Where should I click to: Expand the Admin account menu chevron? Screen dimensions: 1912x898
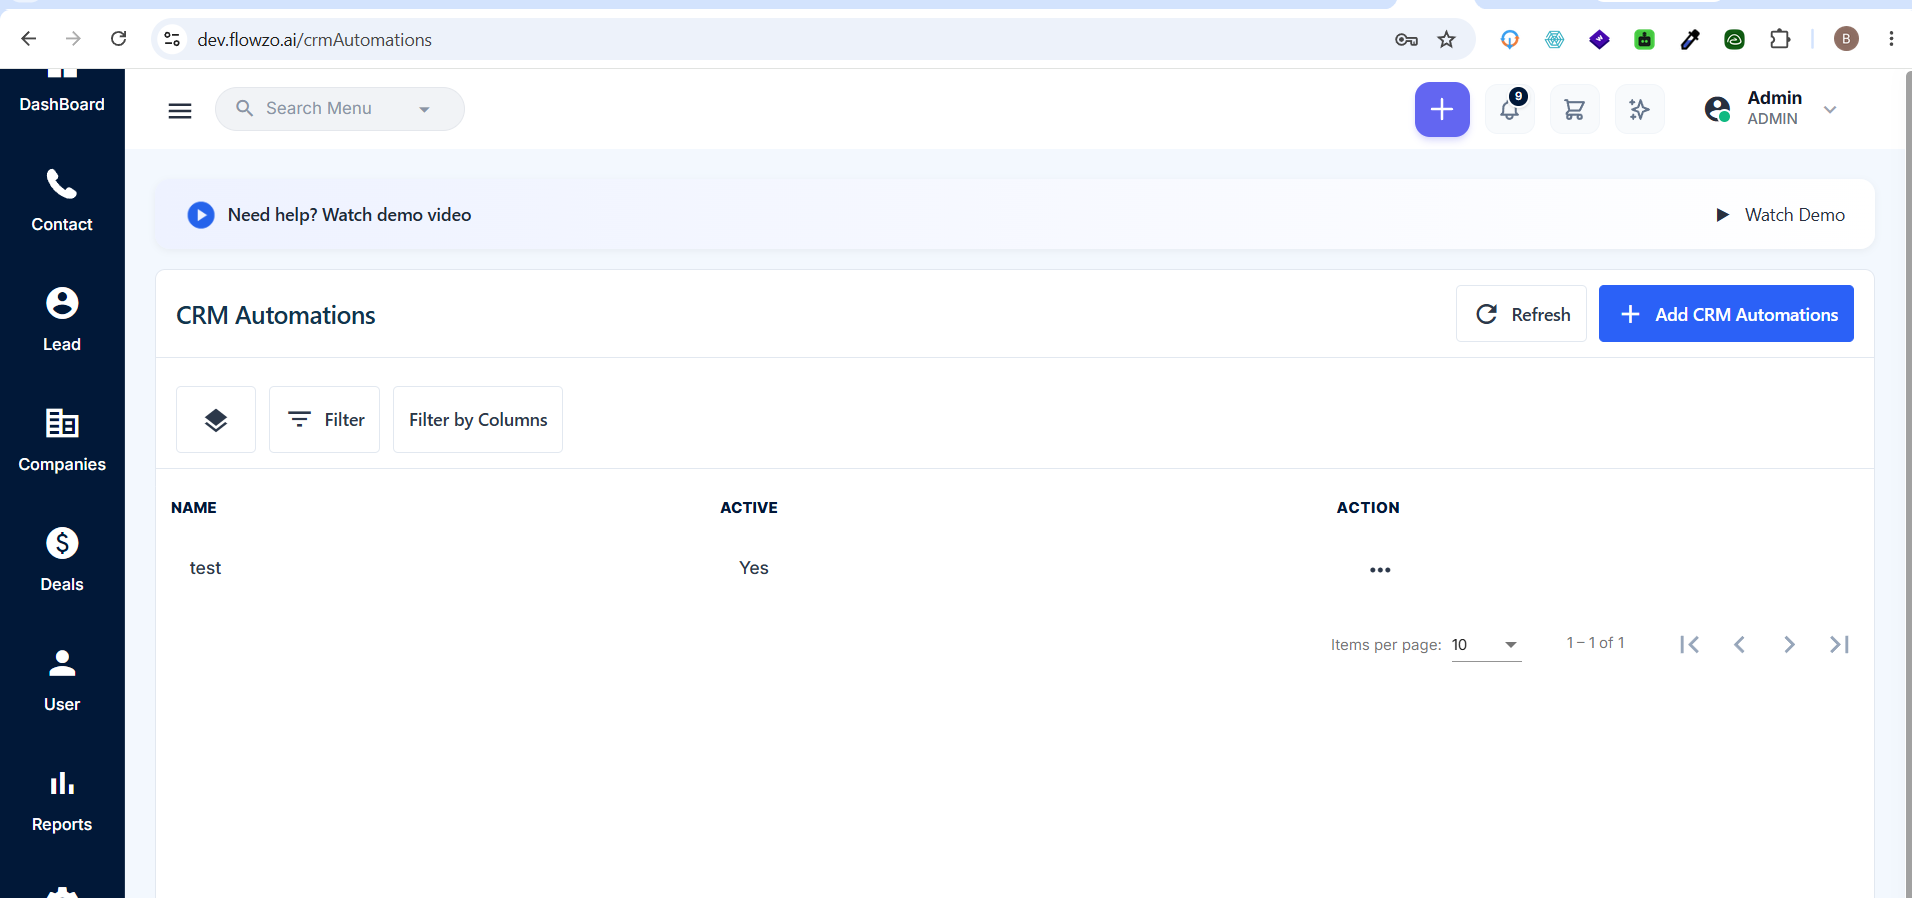[1830, 109]
